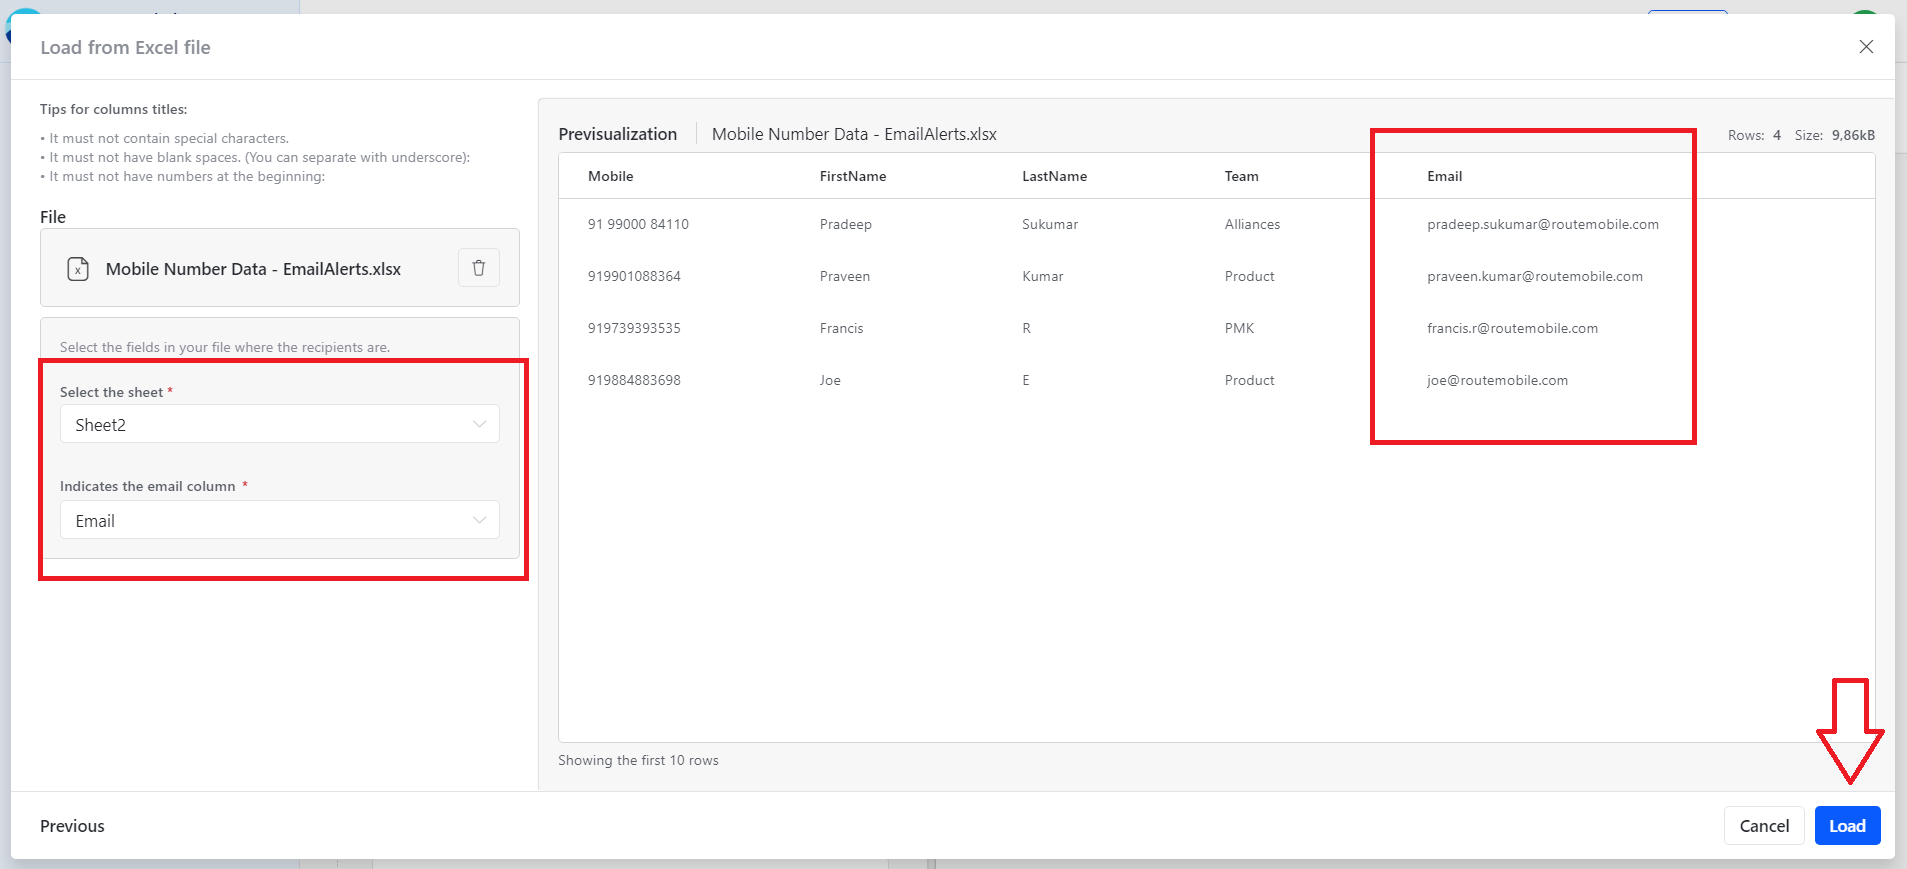The height and width of the screenshot is (869, 1907).
Task: Close the Load from Excel file dialog
Action: pos(1866,47)
